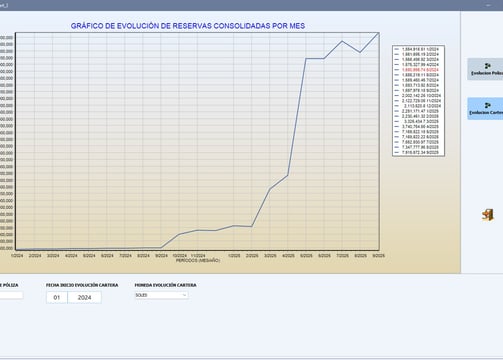Click the 11/2024 x-axis label
The image size is (503, 360).
pyautogui.click(x=198, y=256)
